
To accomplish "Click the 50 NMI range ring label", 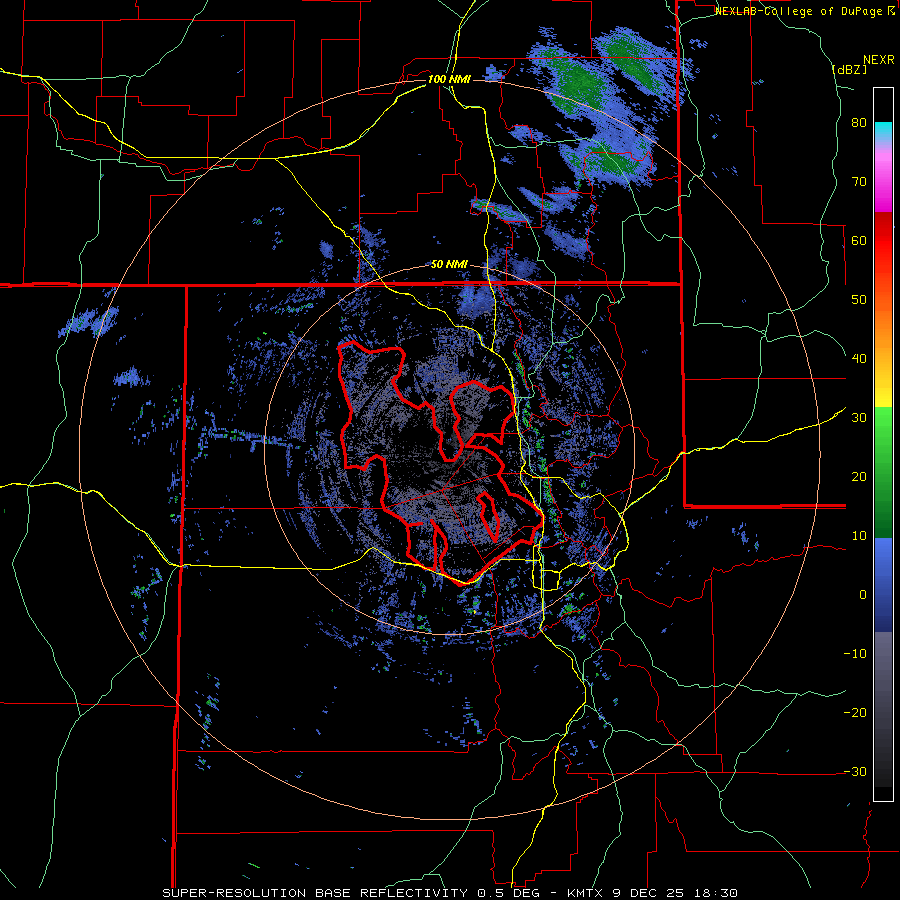I will 449,265.
